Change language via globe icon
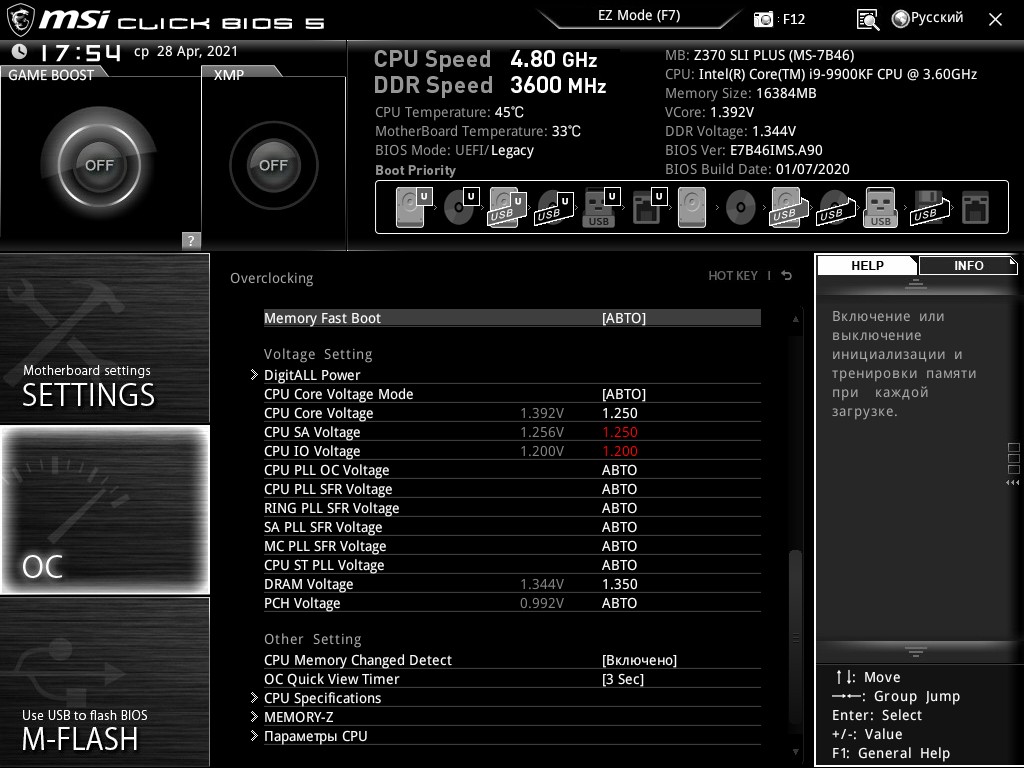1024x768 pixels. 901,19
